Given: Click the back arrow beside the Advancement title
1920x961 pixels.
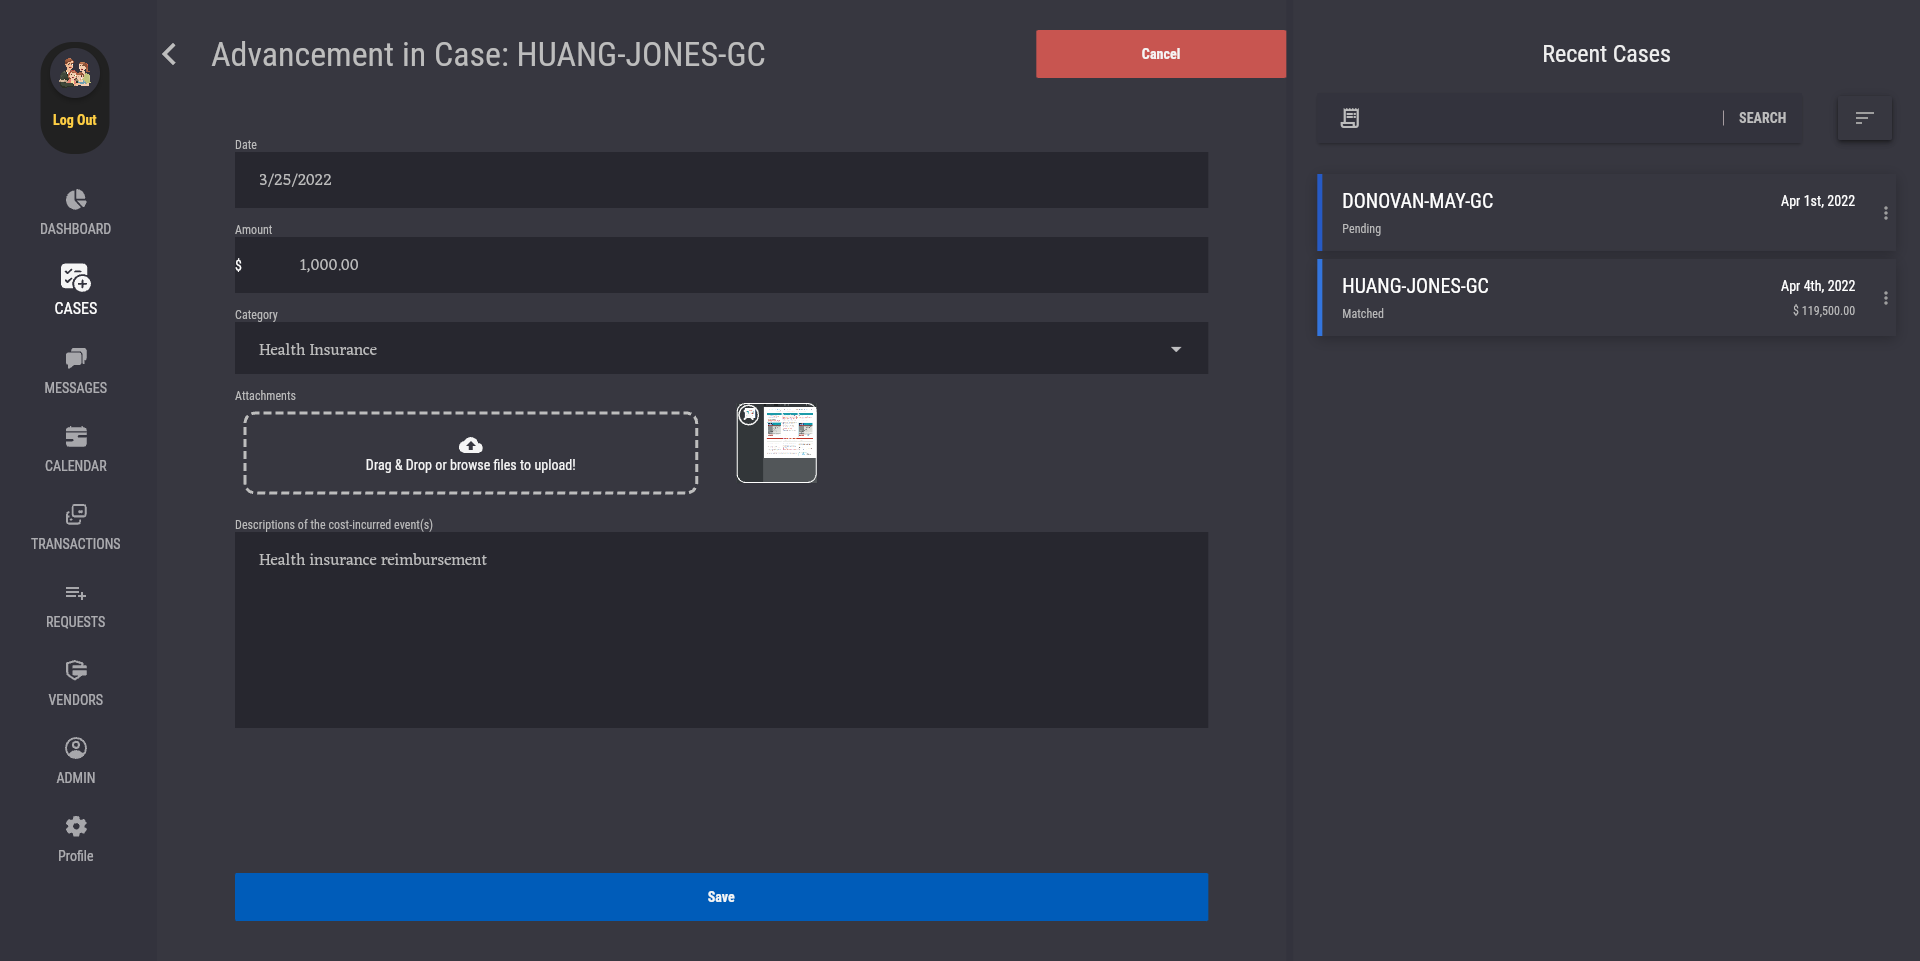Looking at the screenshot, I should coord(170,54).
